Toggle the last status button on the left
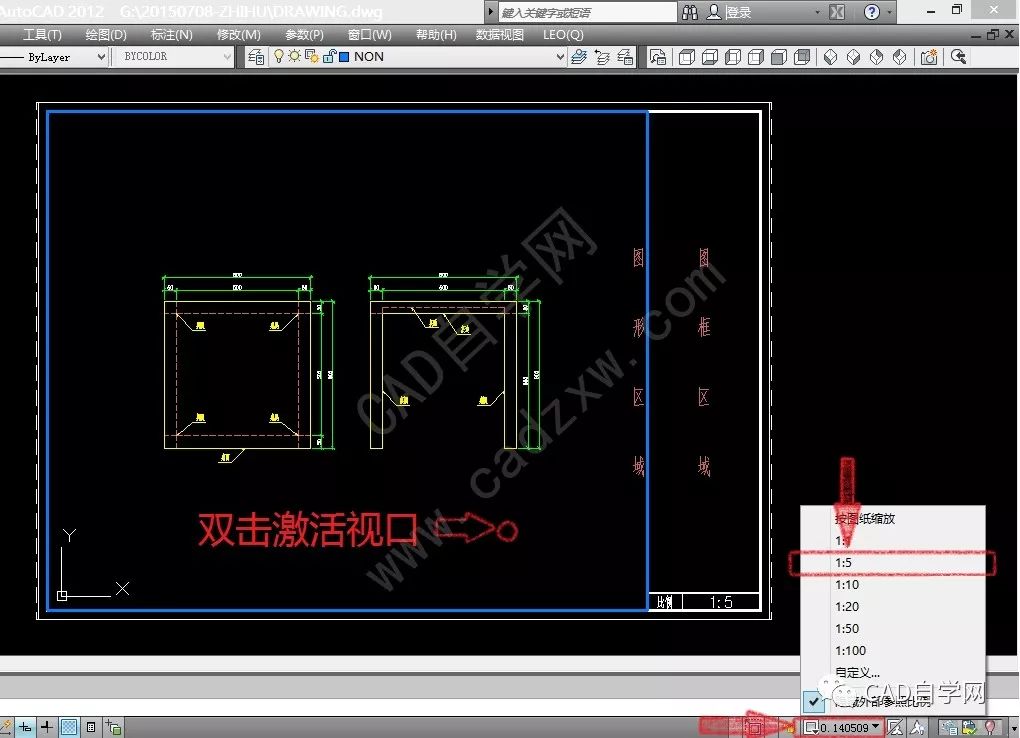 114,727
